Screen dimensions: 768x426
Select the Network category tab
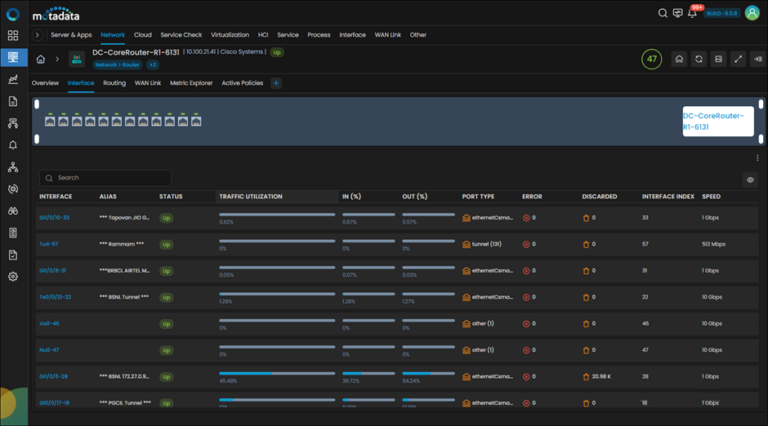[113, 35]
